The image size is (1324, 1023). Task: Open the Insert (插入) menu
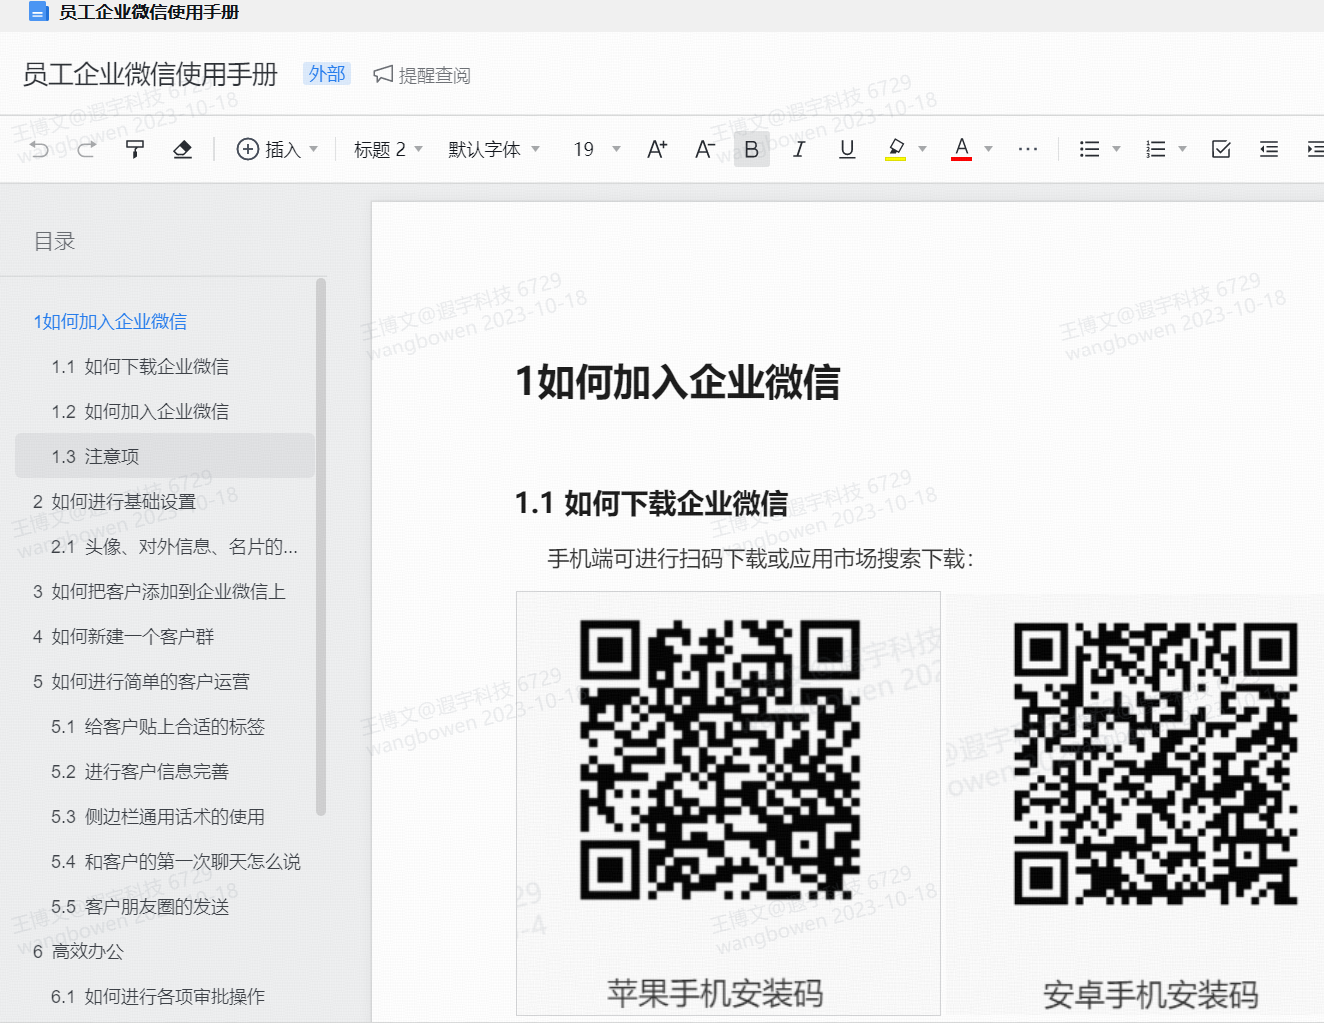(x=277, y=149)
